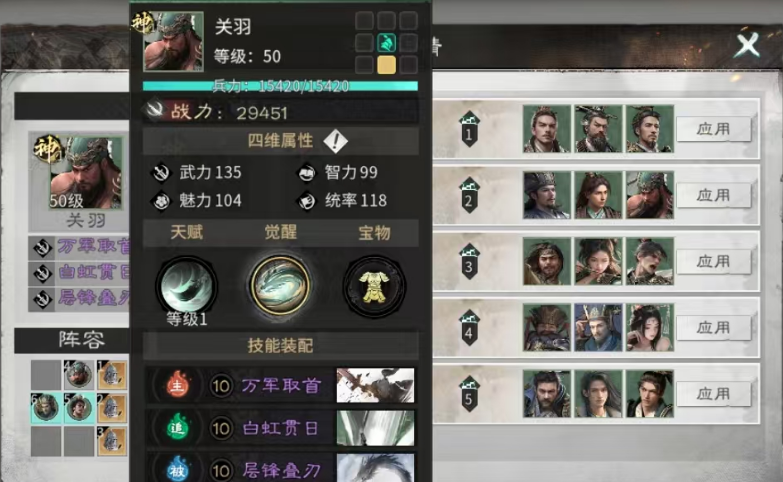Select highlighted green formation grid cell
Image resolution: width=783 pixels, height=482 pixels.
[386, 43]
